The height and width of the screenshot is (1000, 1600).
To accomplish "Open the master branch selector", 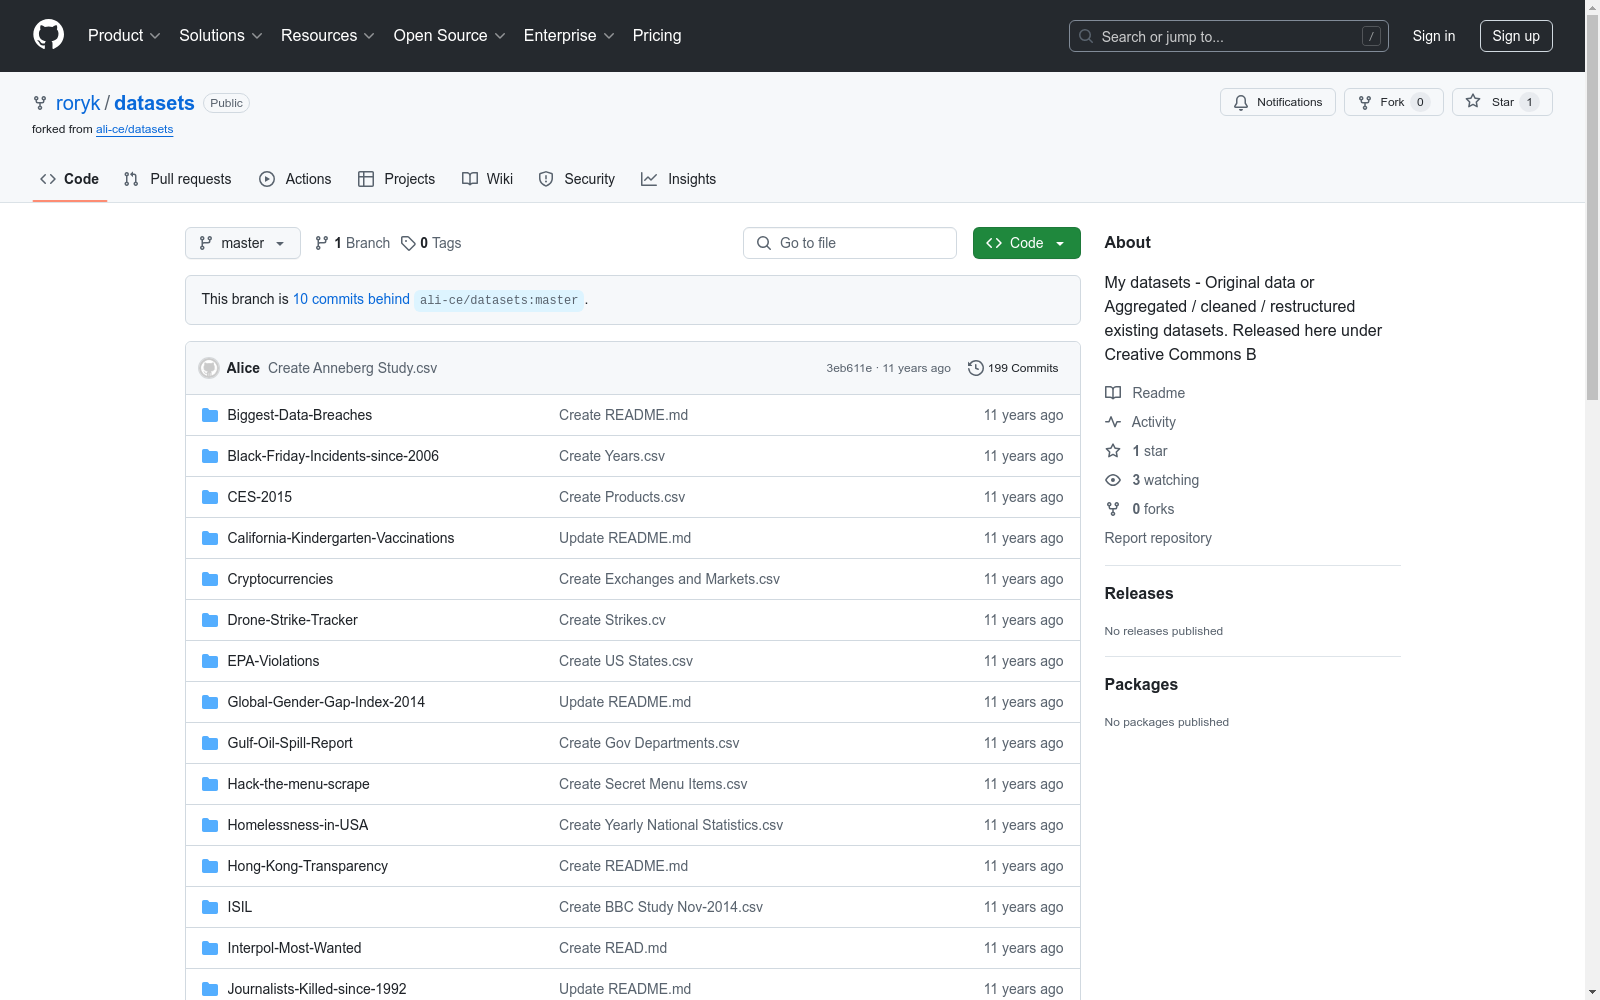I will click(x=243, y=243).
